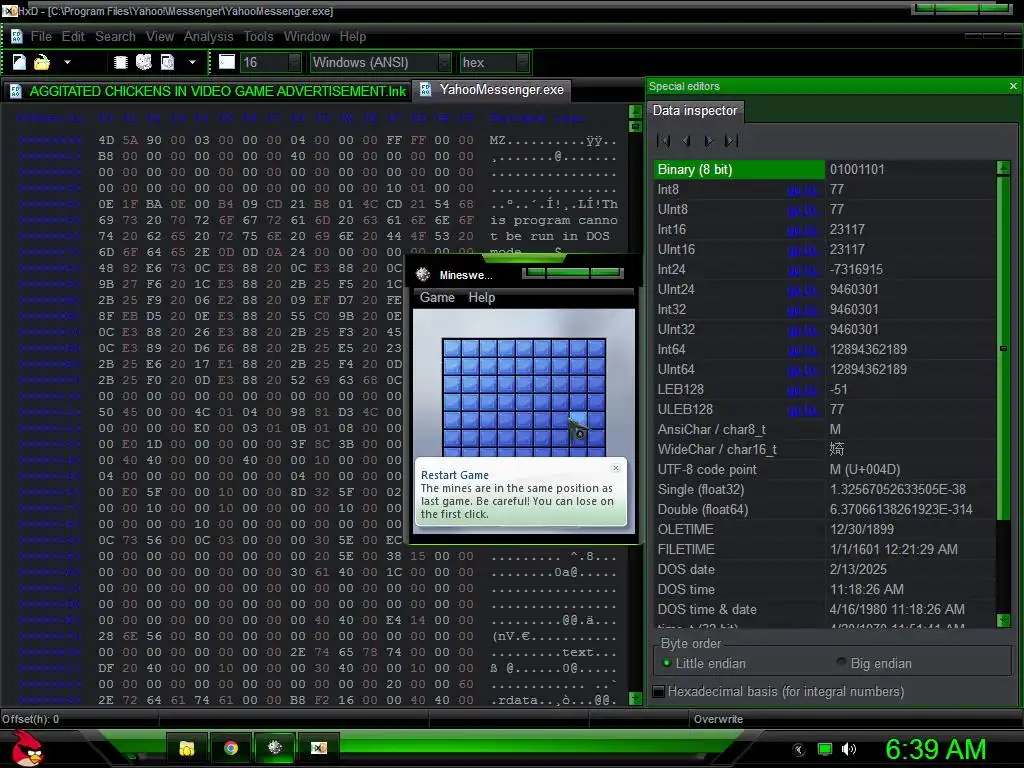The image size is (1024, 768).
Task: Open the File menu
Action: coord(41,37)
